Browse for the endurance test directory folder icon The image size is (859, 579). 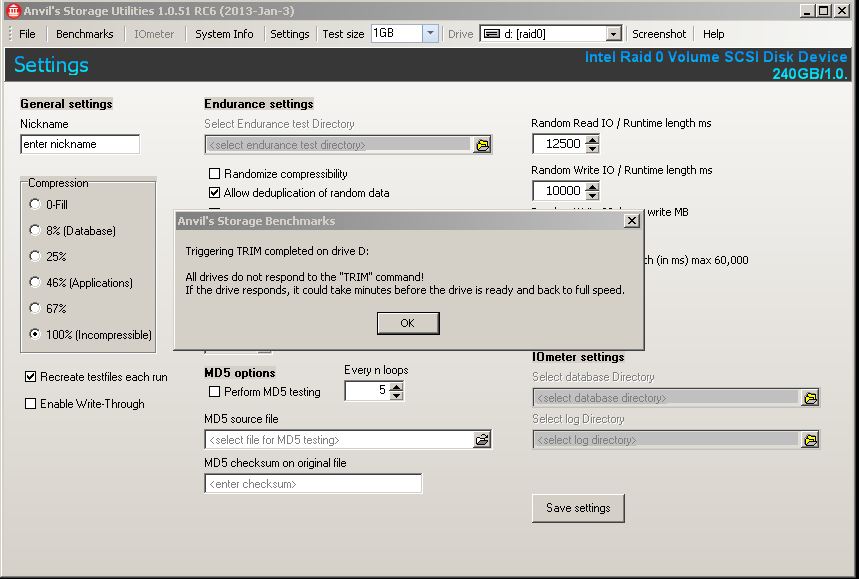coord(483,145)
